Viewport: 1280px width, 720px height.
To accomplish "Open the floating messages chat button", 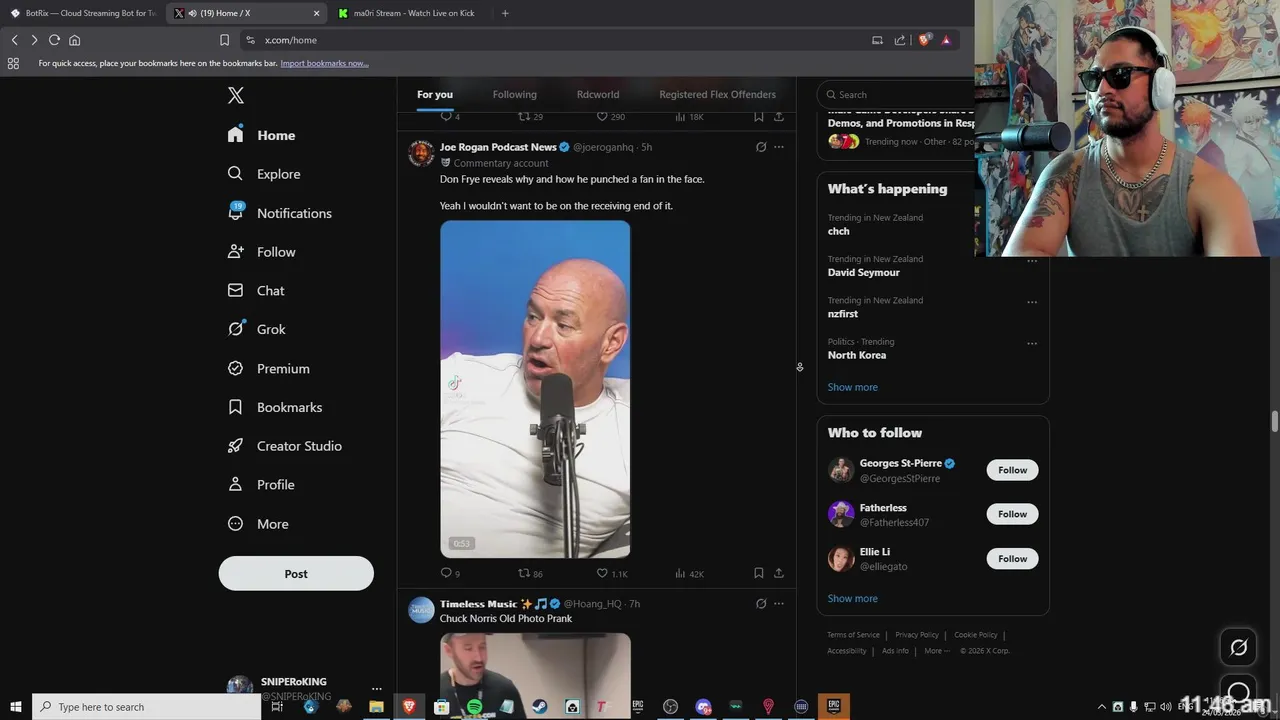I will [1238, 690].
